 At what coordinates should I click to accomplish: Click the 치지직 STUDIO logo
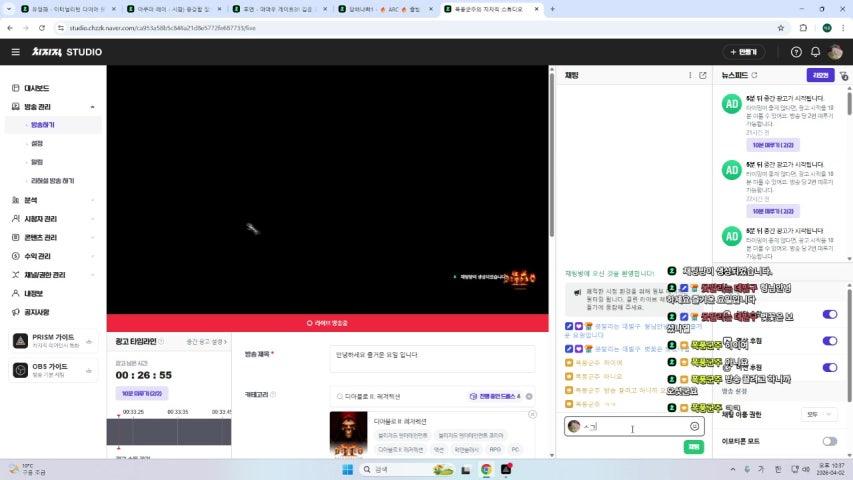click(67, 52)
